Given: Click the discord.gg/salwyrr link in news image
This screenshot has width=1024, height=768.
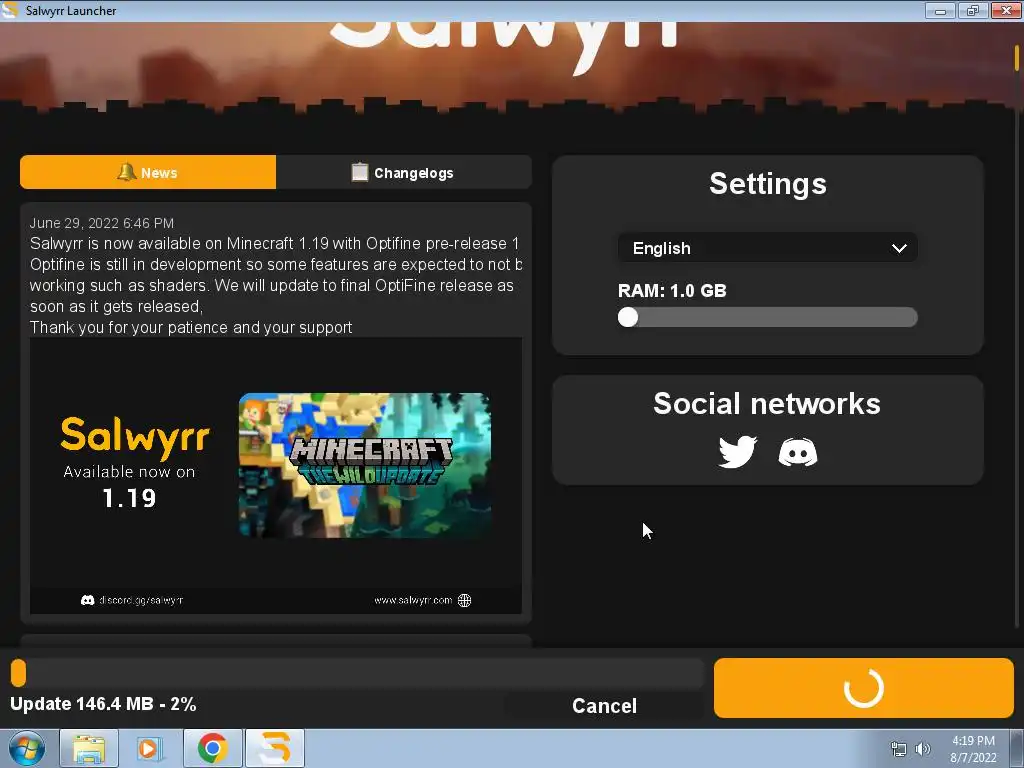Looking at the screenshot, I should (141, 600).
